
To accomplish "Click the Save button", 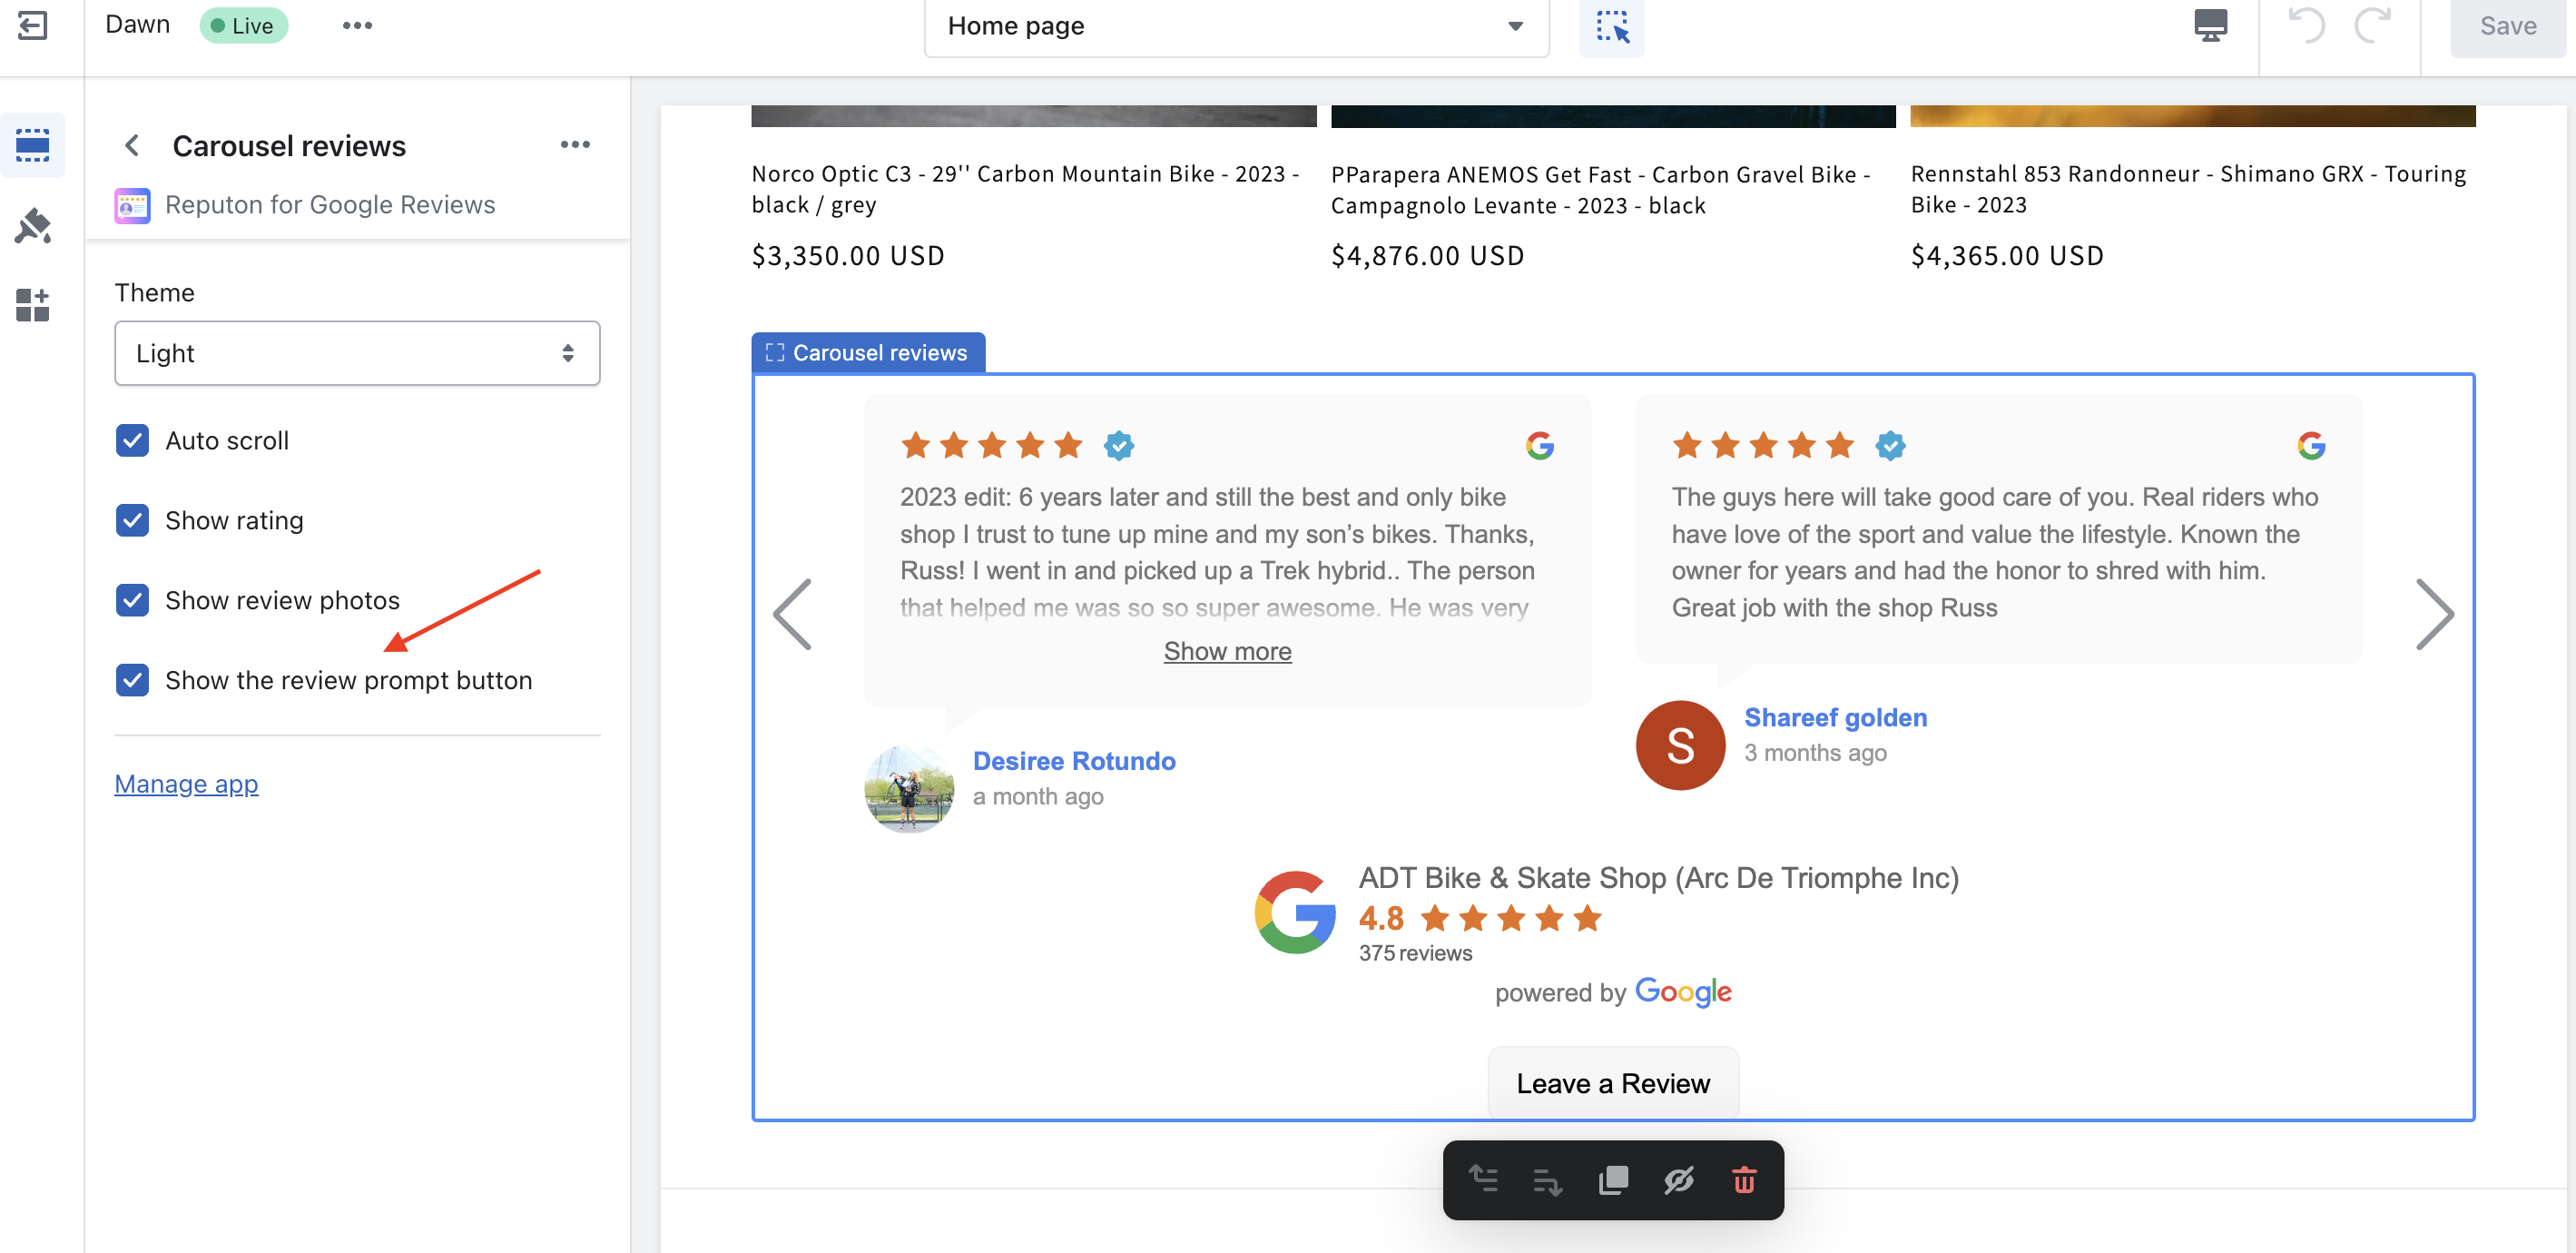I will pos(2507,26).
